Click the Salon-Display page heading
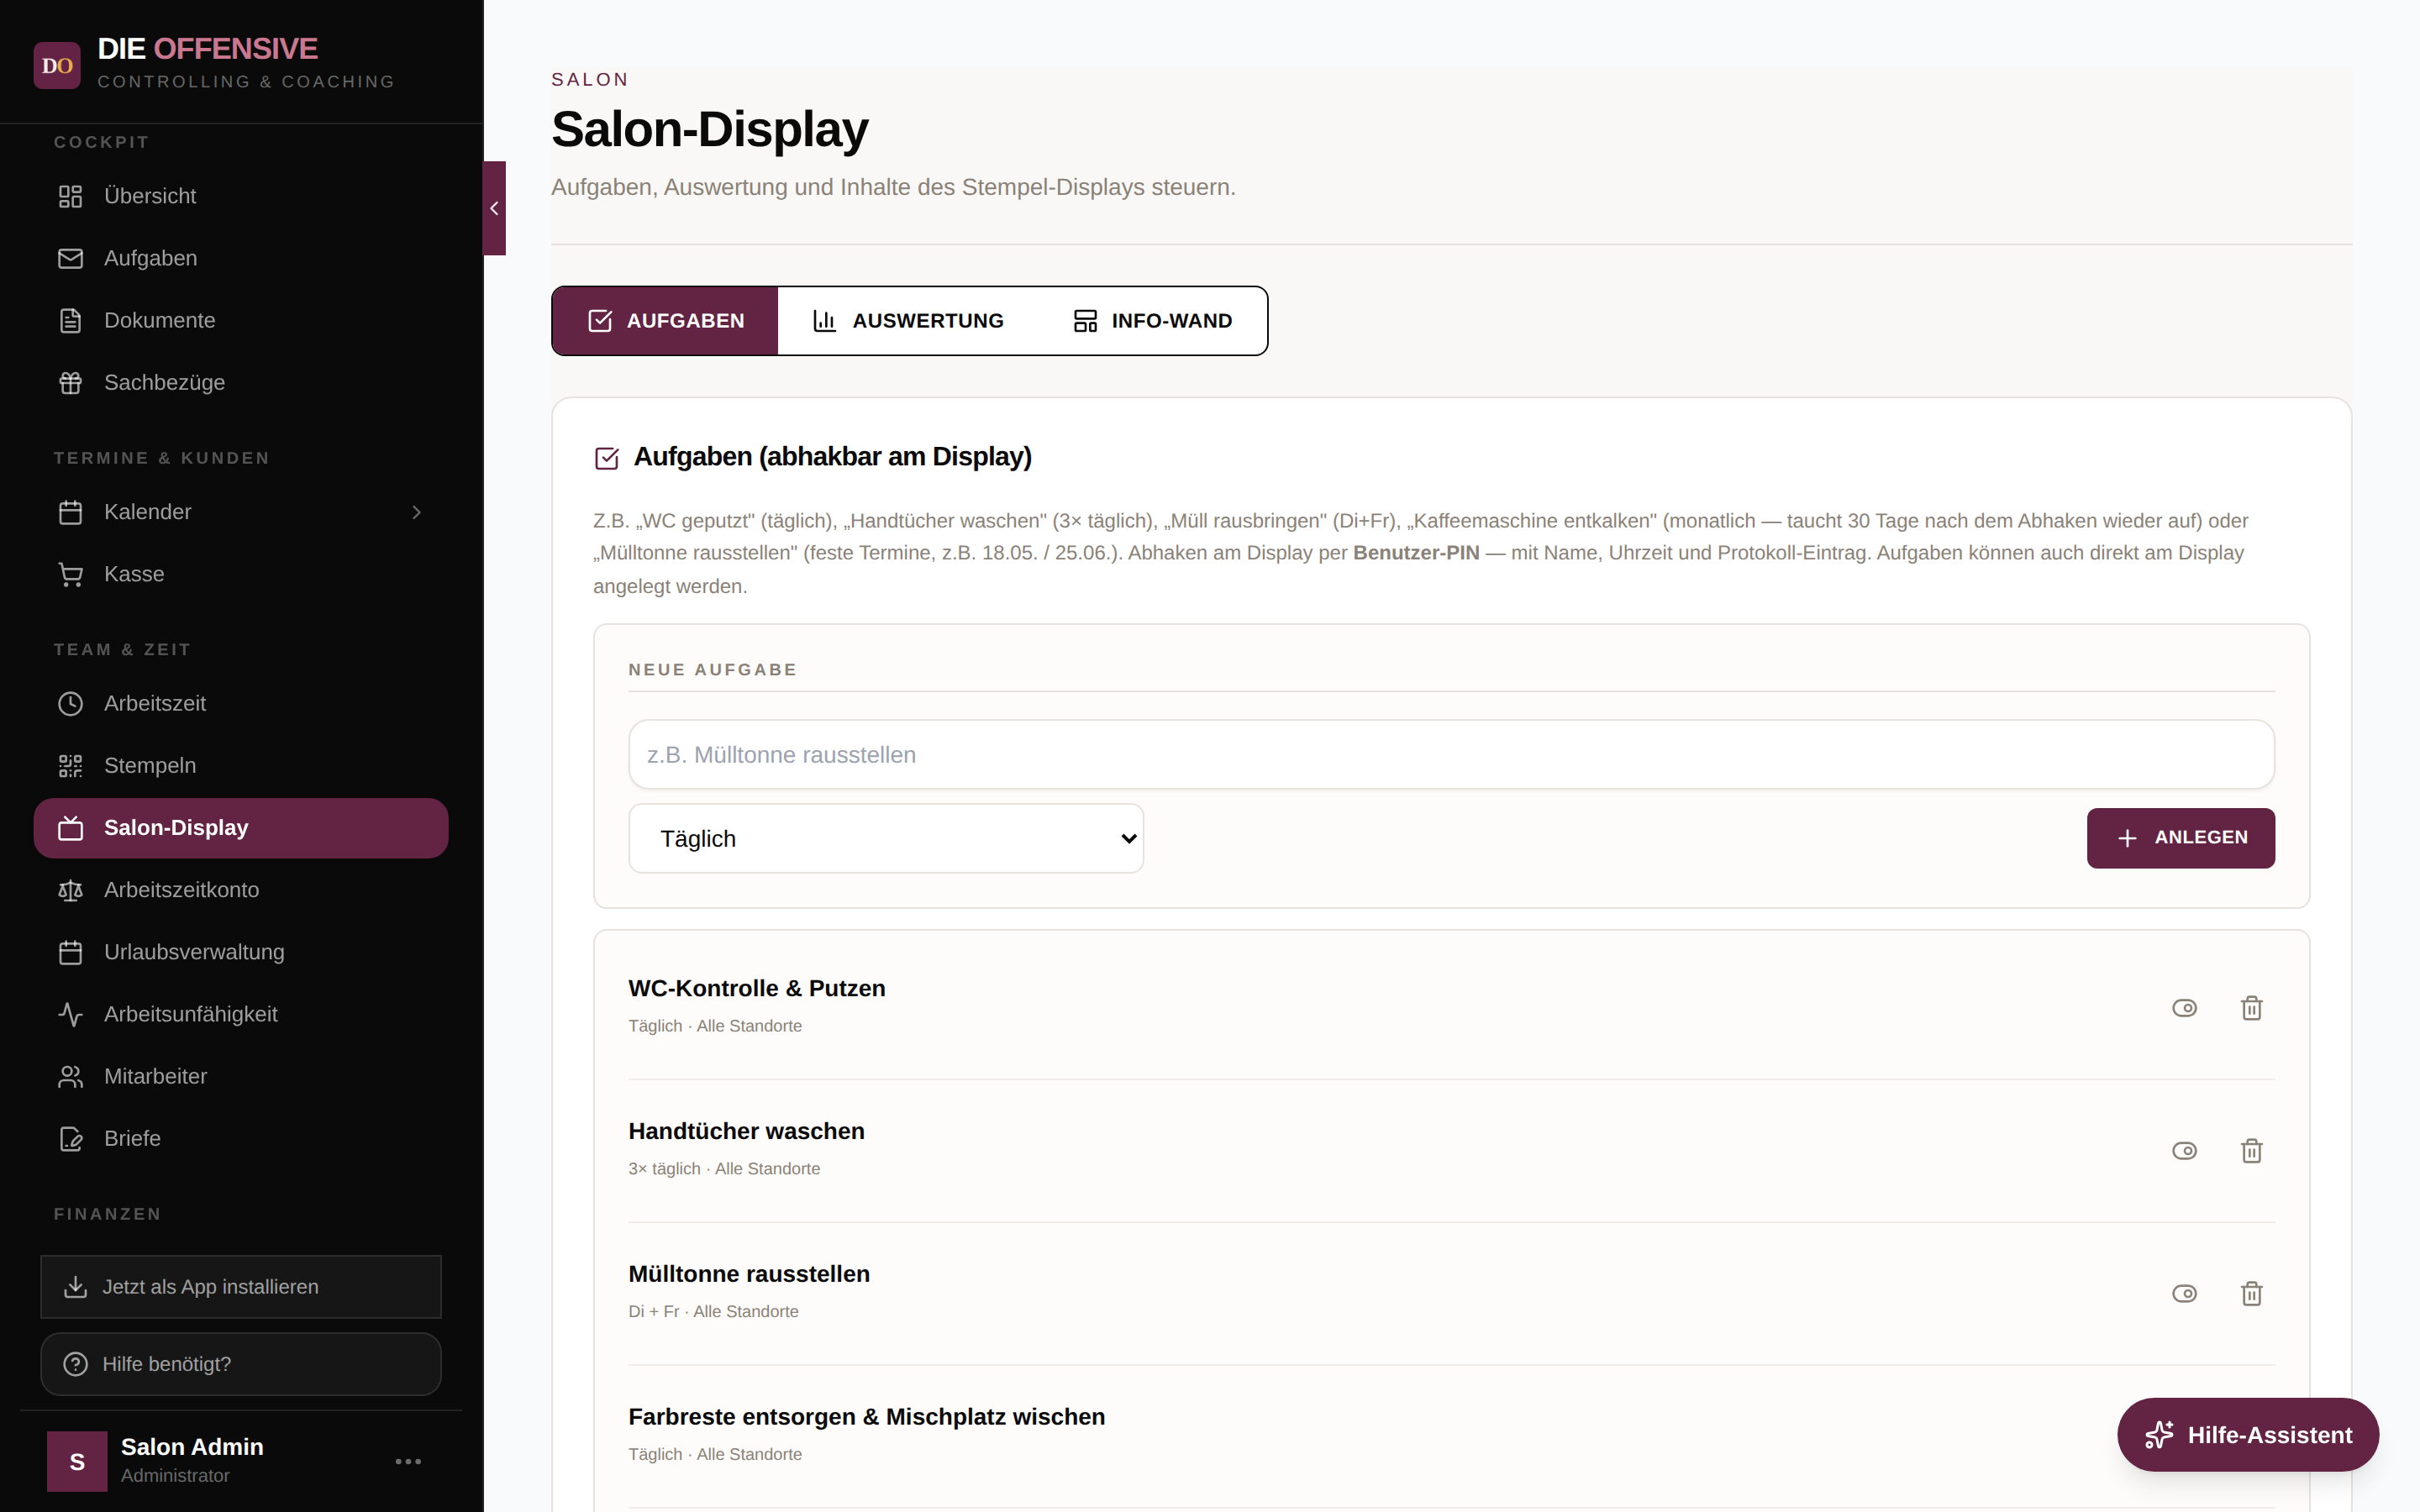Screen dimensions: 2420x1512 (710, 130)
